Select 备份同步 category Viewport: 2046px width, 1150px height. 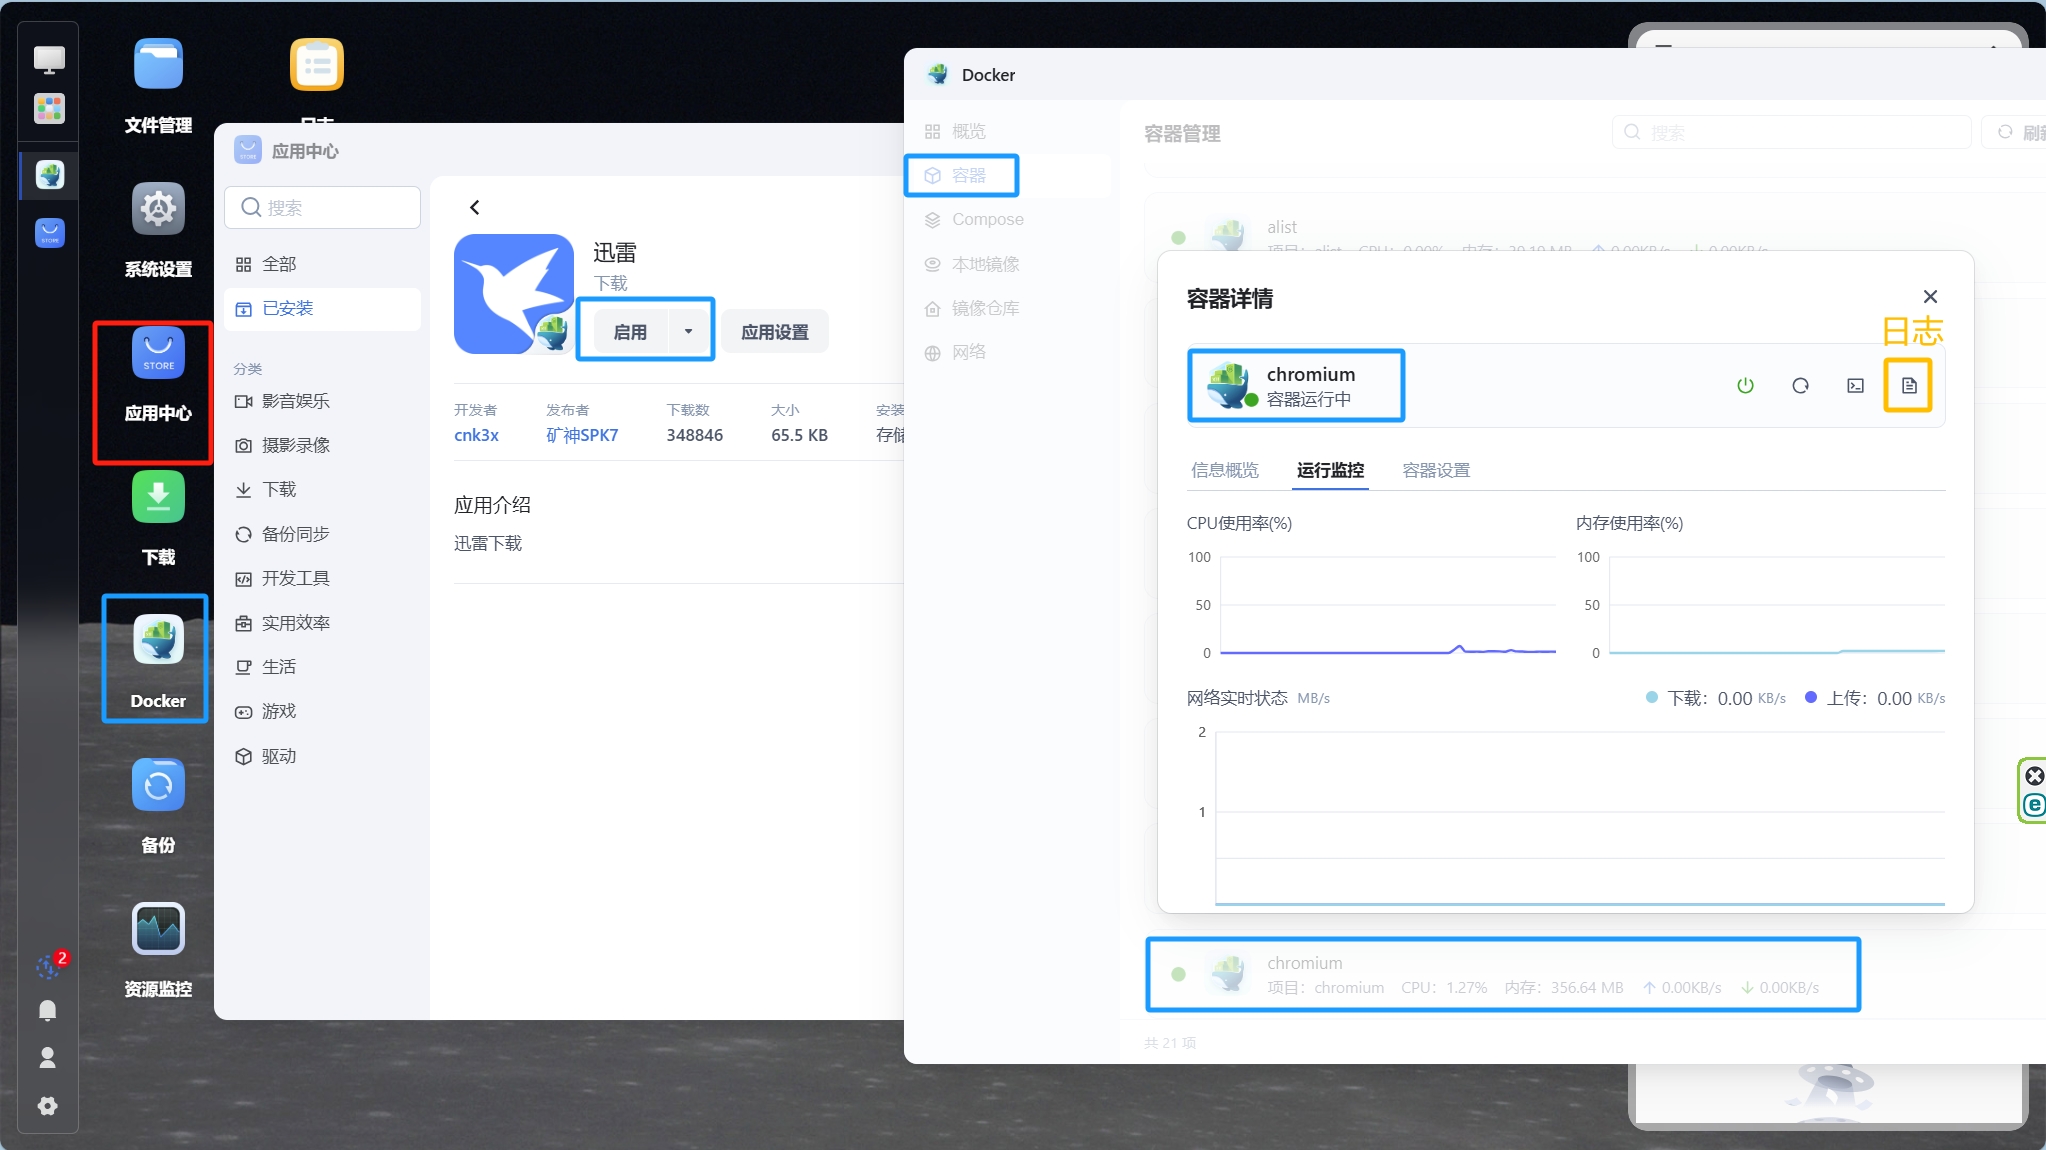tap(322, 534)
